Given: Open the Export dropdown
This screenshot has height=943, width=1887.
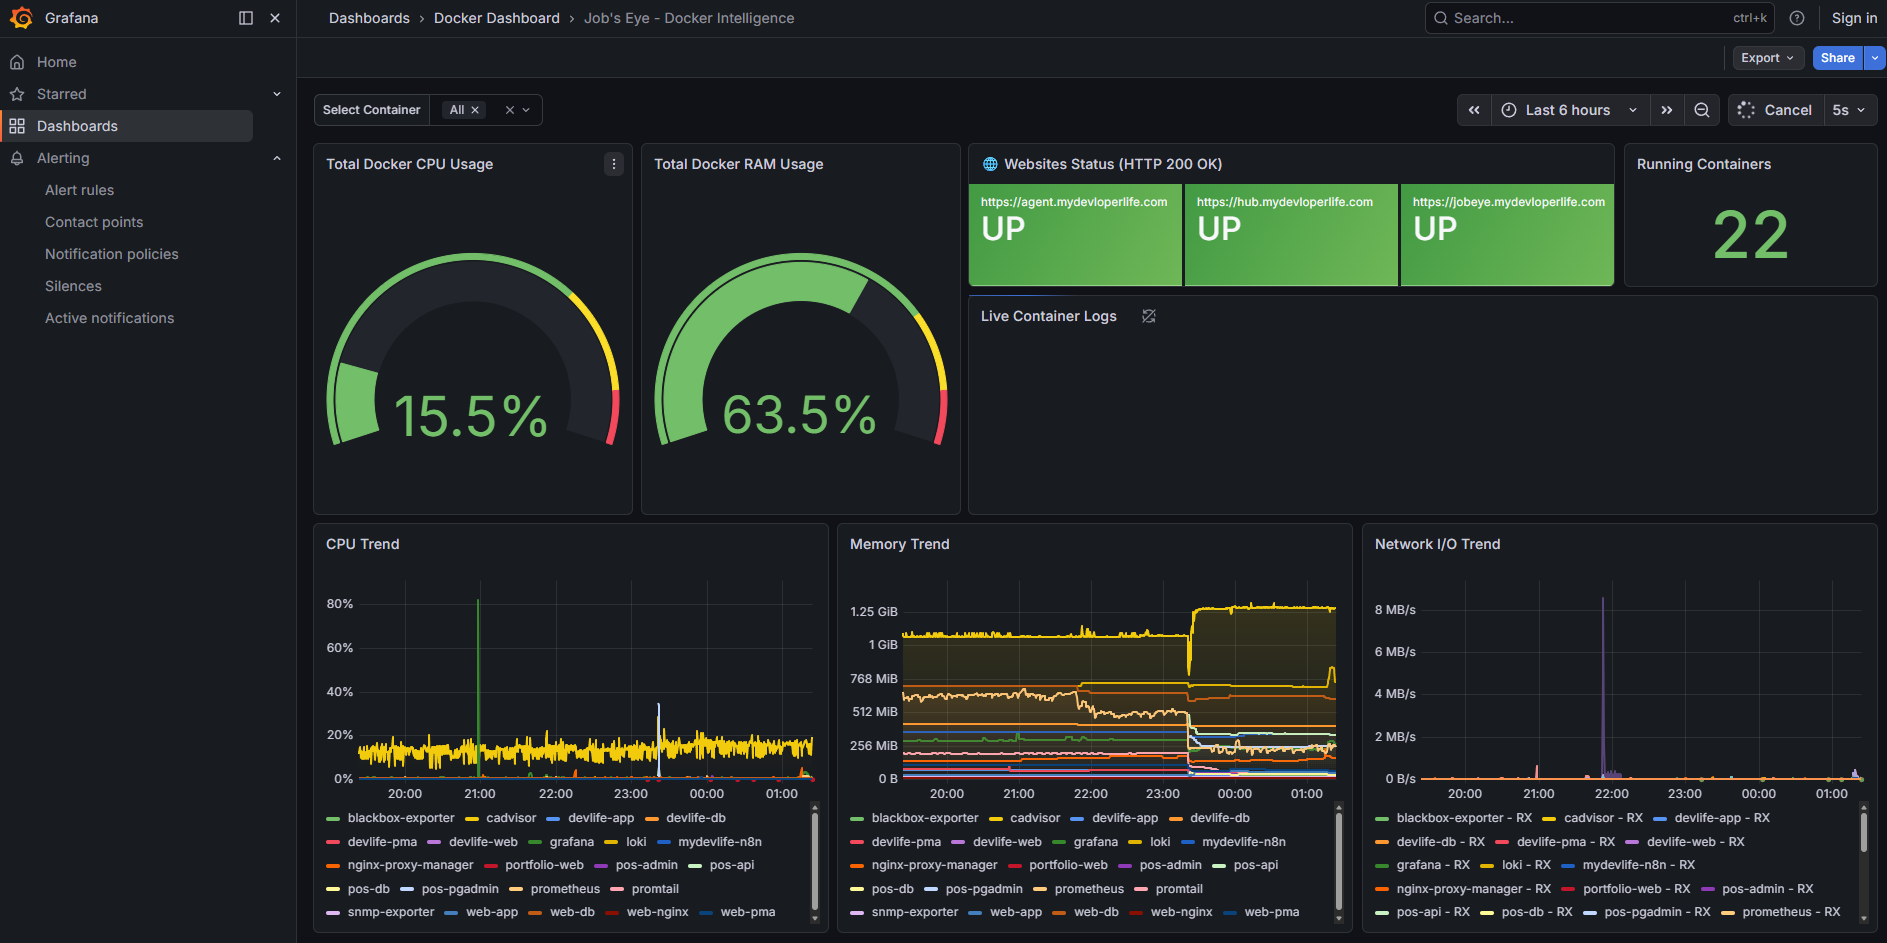Looking at the screenshot, I should tap(1768, 58).
